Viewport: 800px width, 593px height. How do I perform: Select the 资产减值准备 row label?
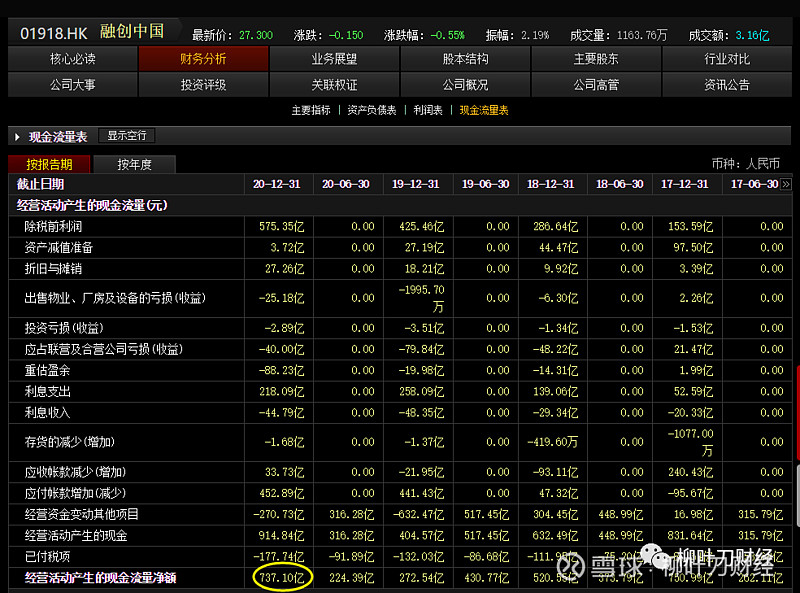tap(59, 248)
